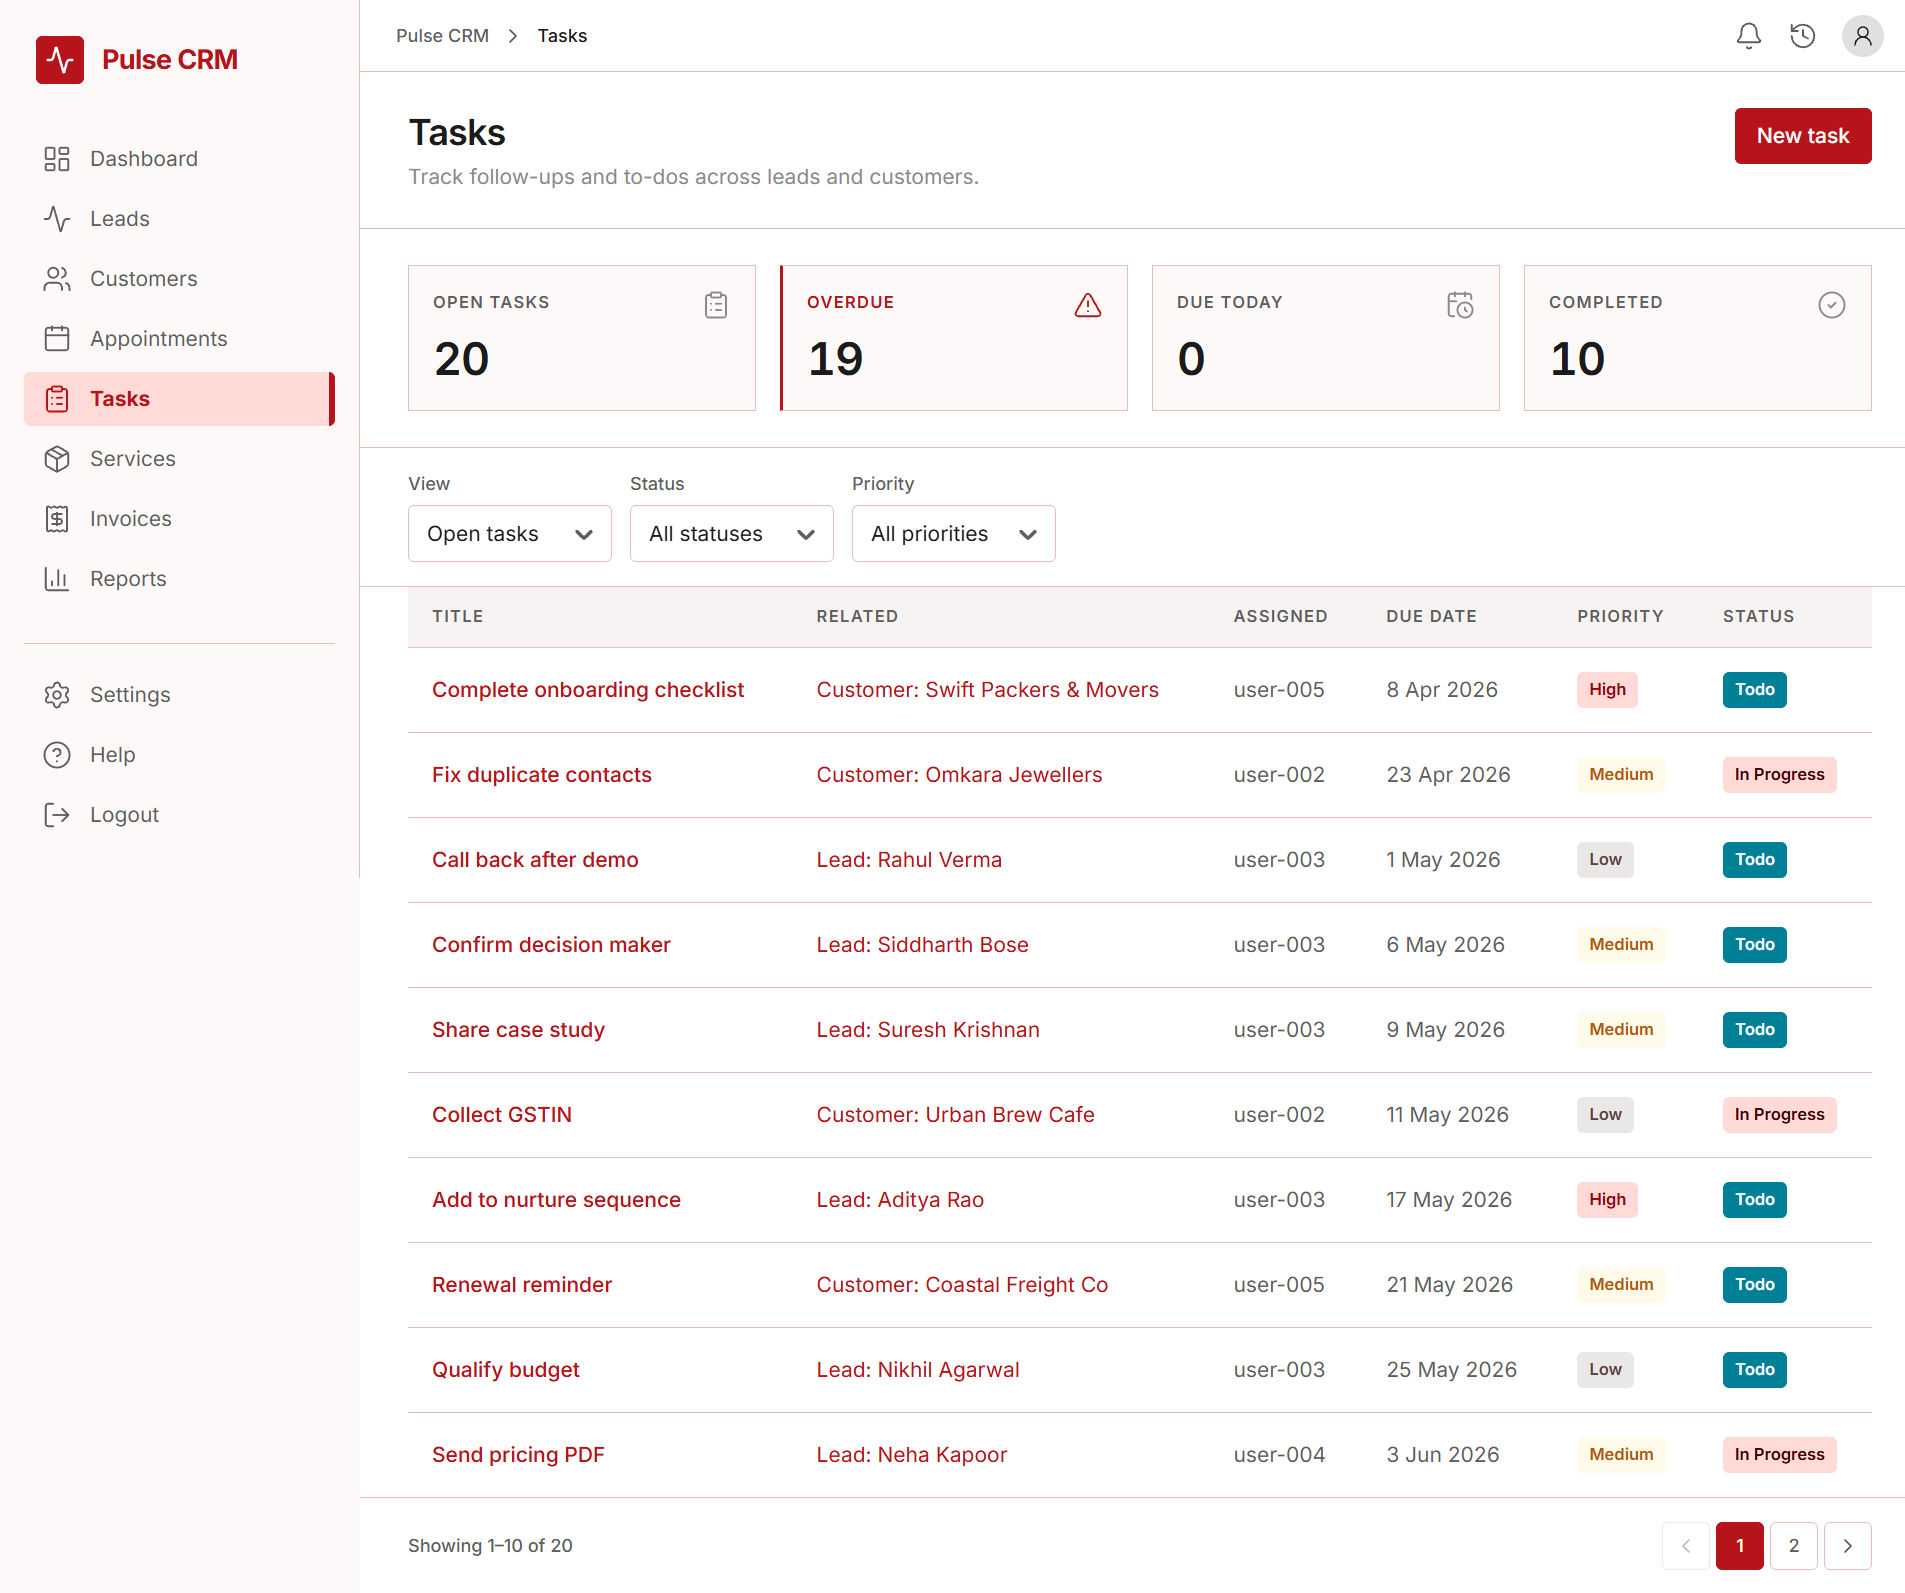Screen dimensions: 1905x1593
Task: Click the Leads pulse icon
Action: pyautogui.click(x=57, y=219)
